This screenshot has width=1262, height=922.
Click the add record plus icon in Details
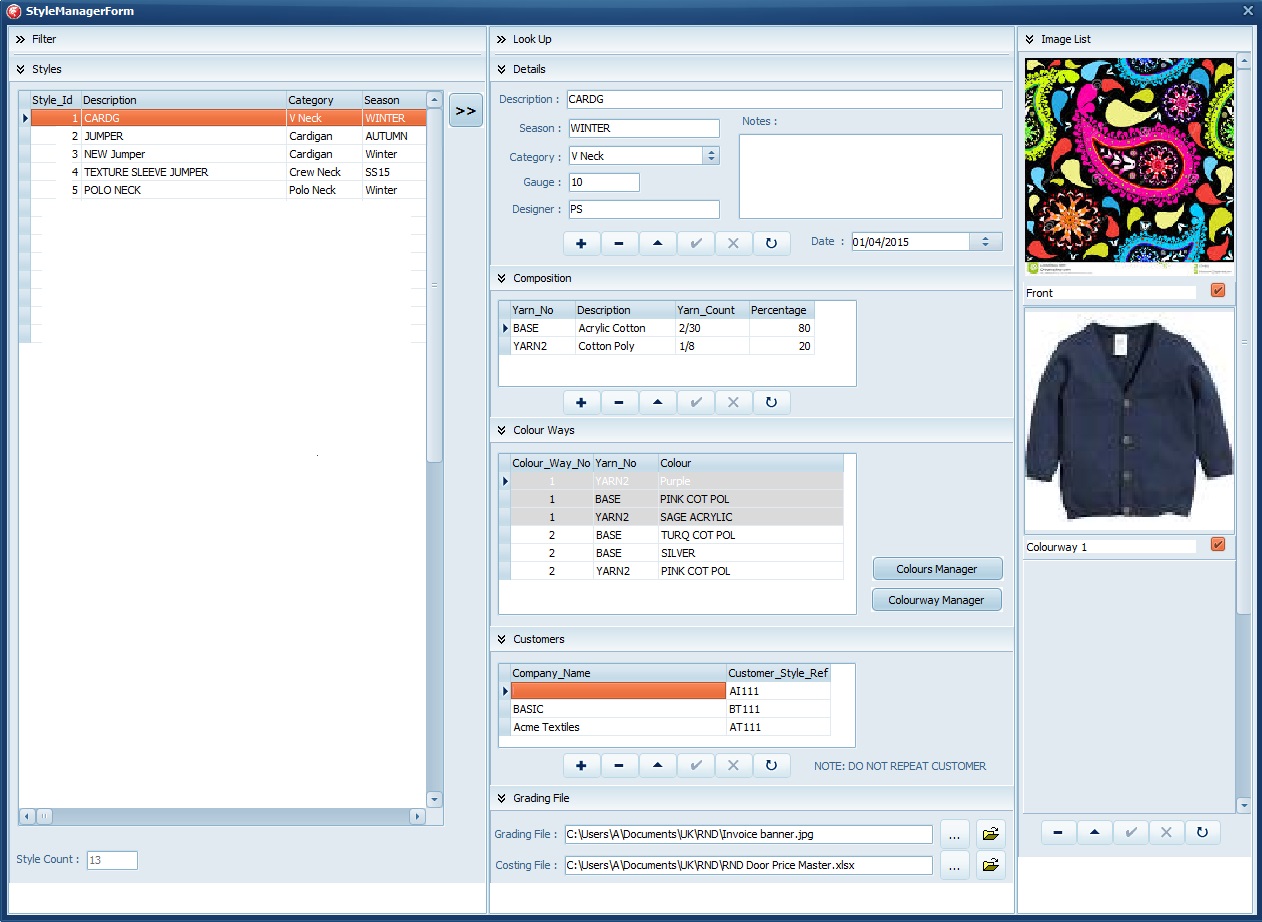click(581, 243)
